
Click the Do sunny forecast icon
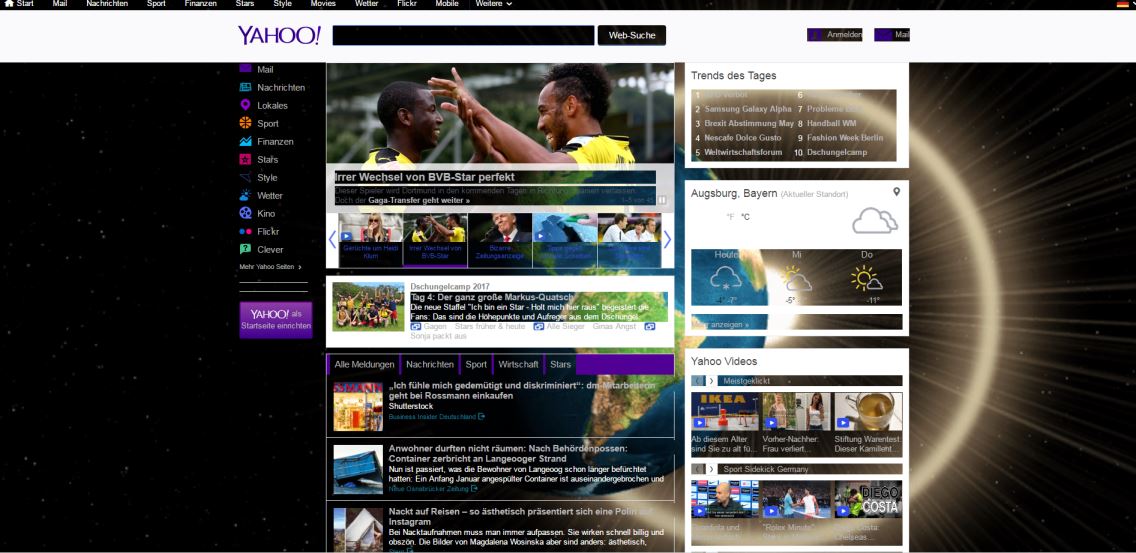coord(866,279)
